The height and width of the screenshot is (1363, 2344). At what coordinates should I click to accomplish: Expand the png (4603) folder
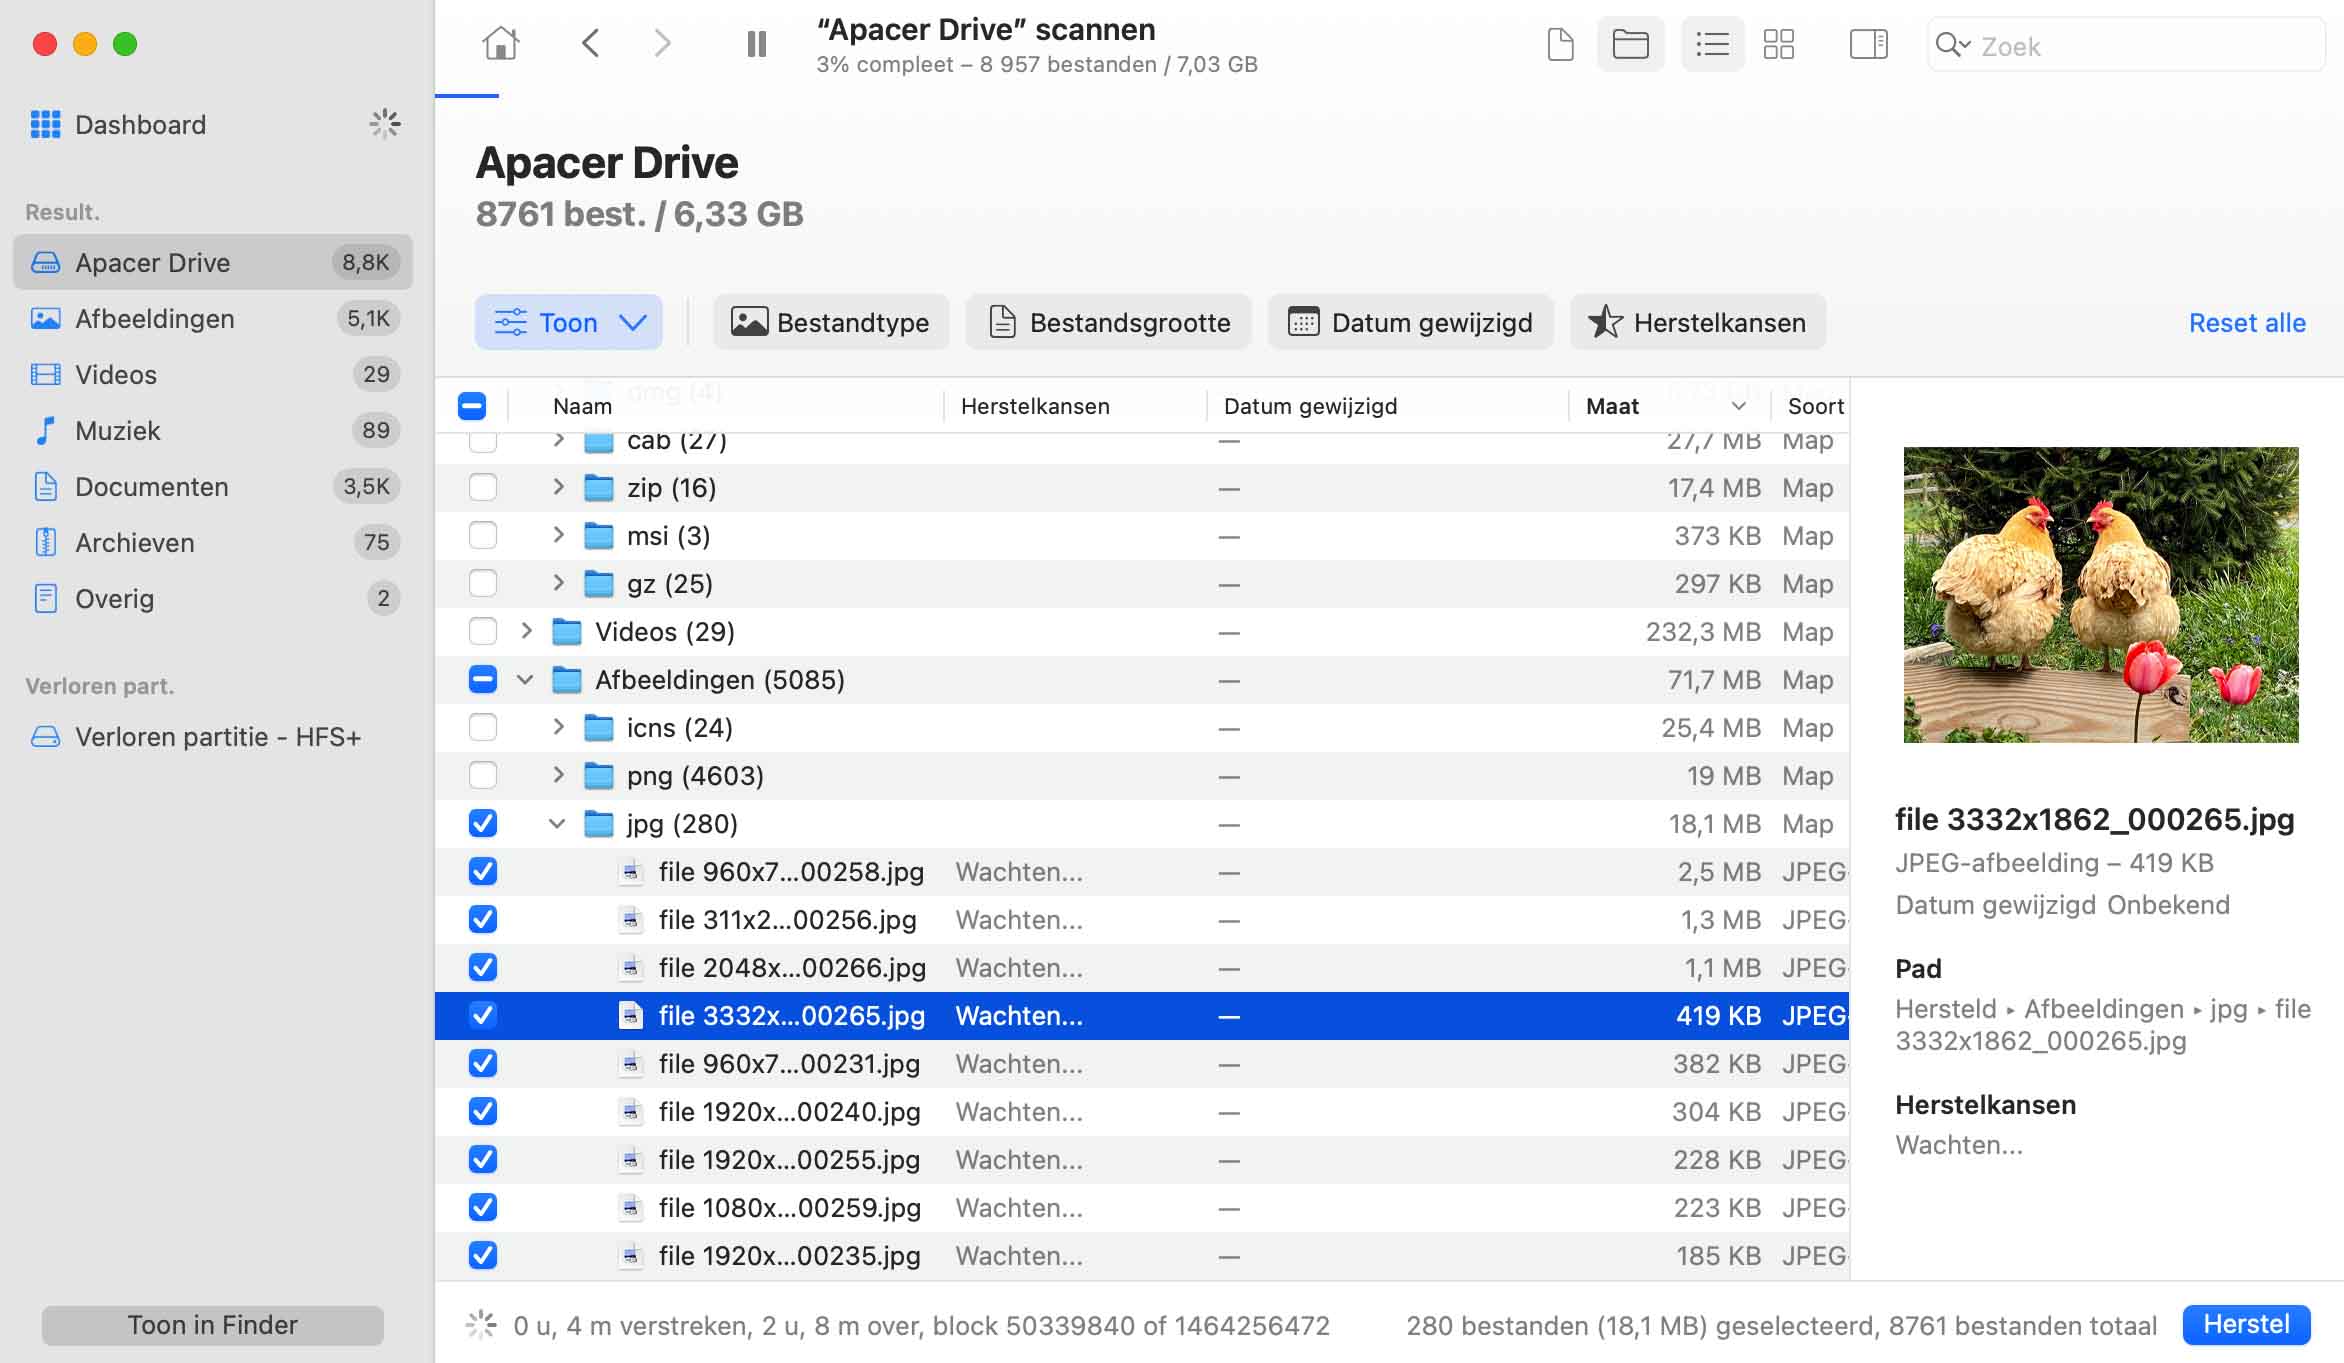click(x=558, y=775)
